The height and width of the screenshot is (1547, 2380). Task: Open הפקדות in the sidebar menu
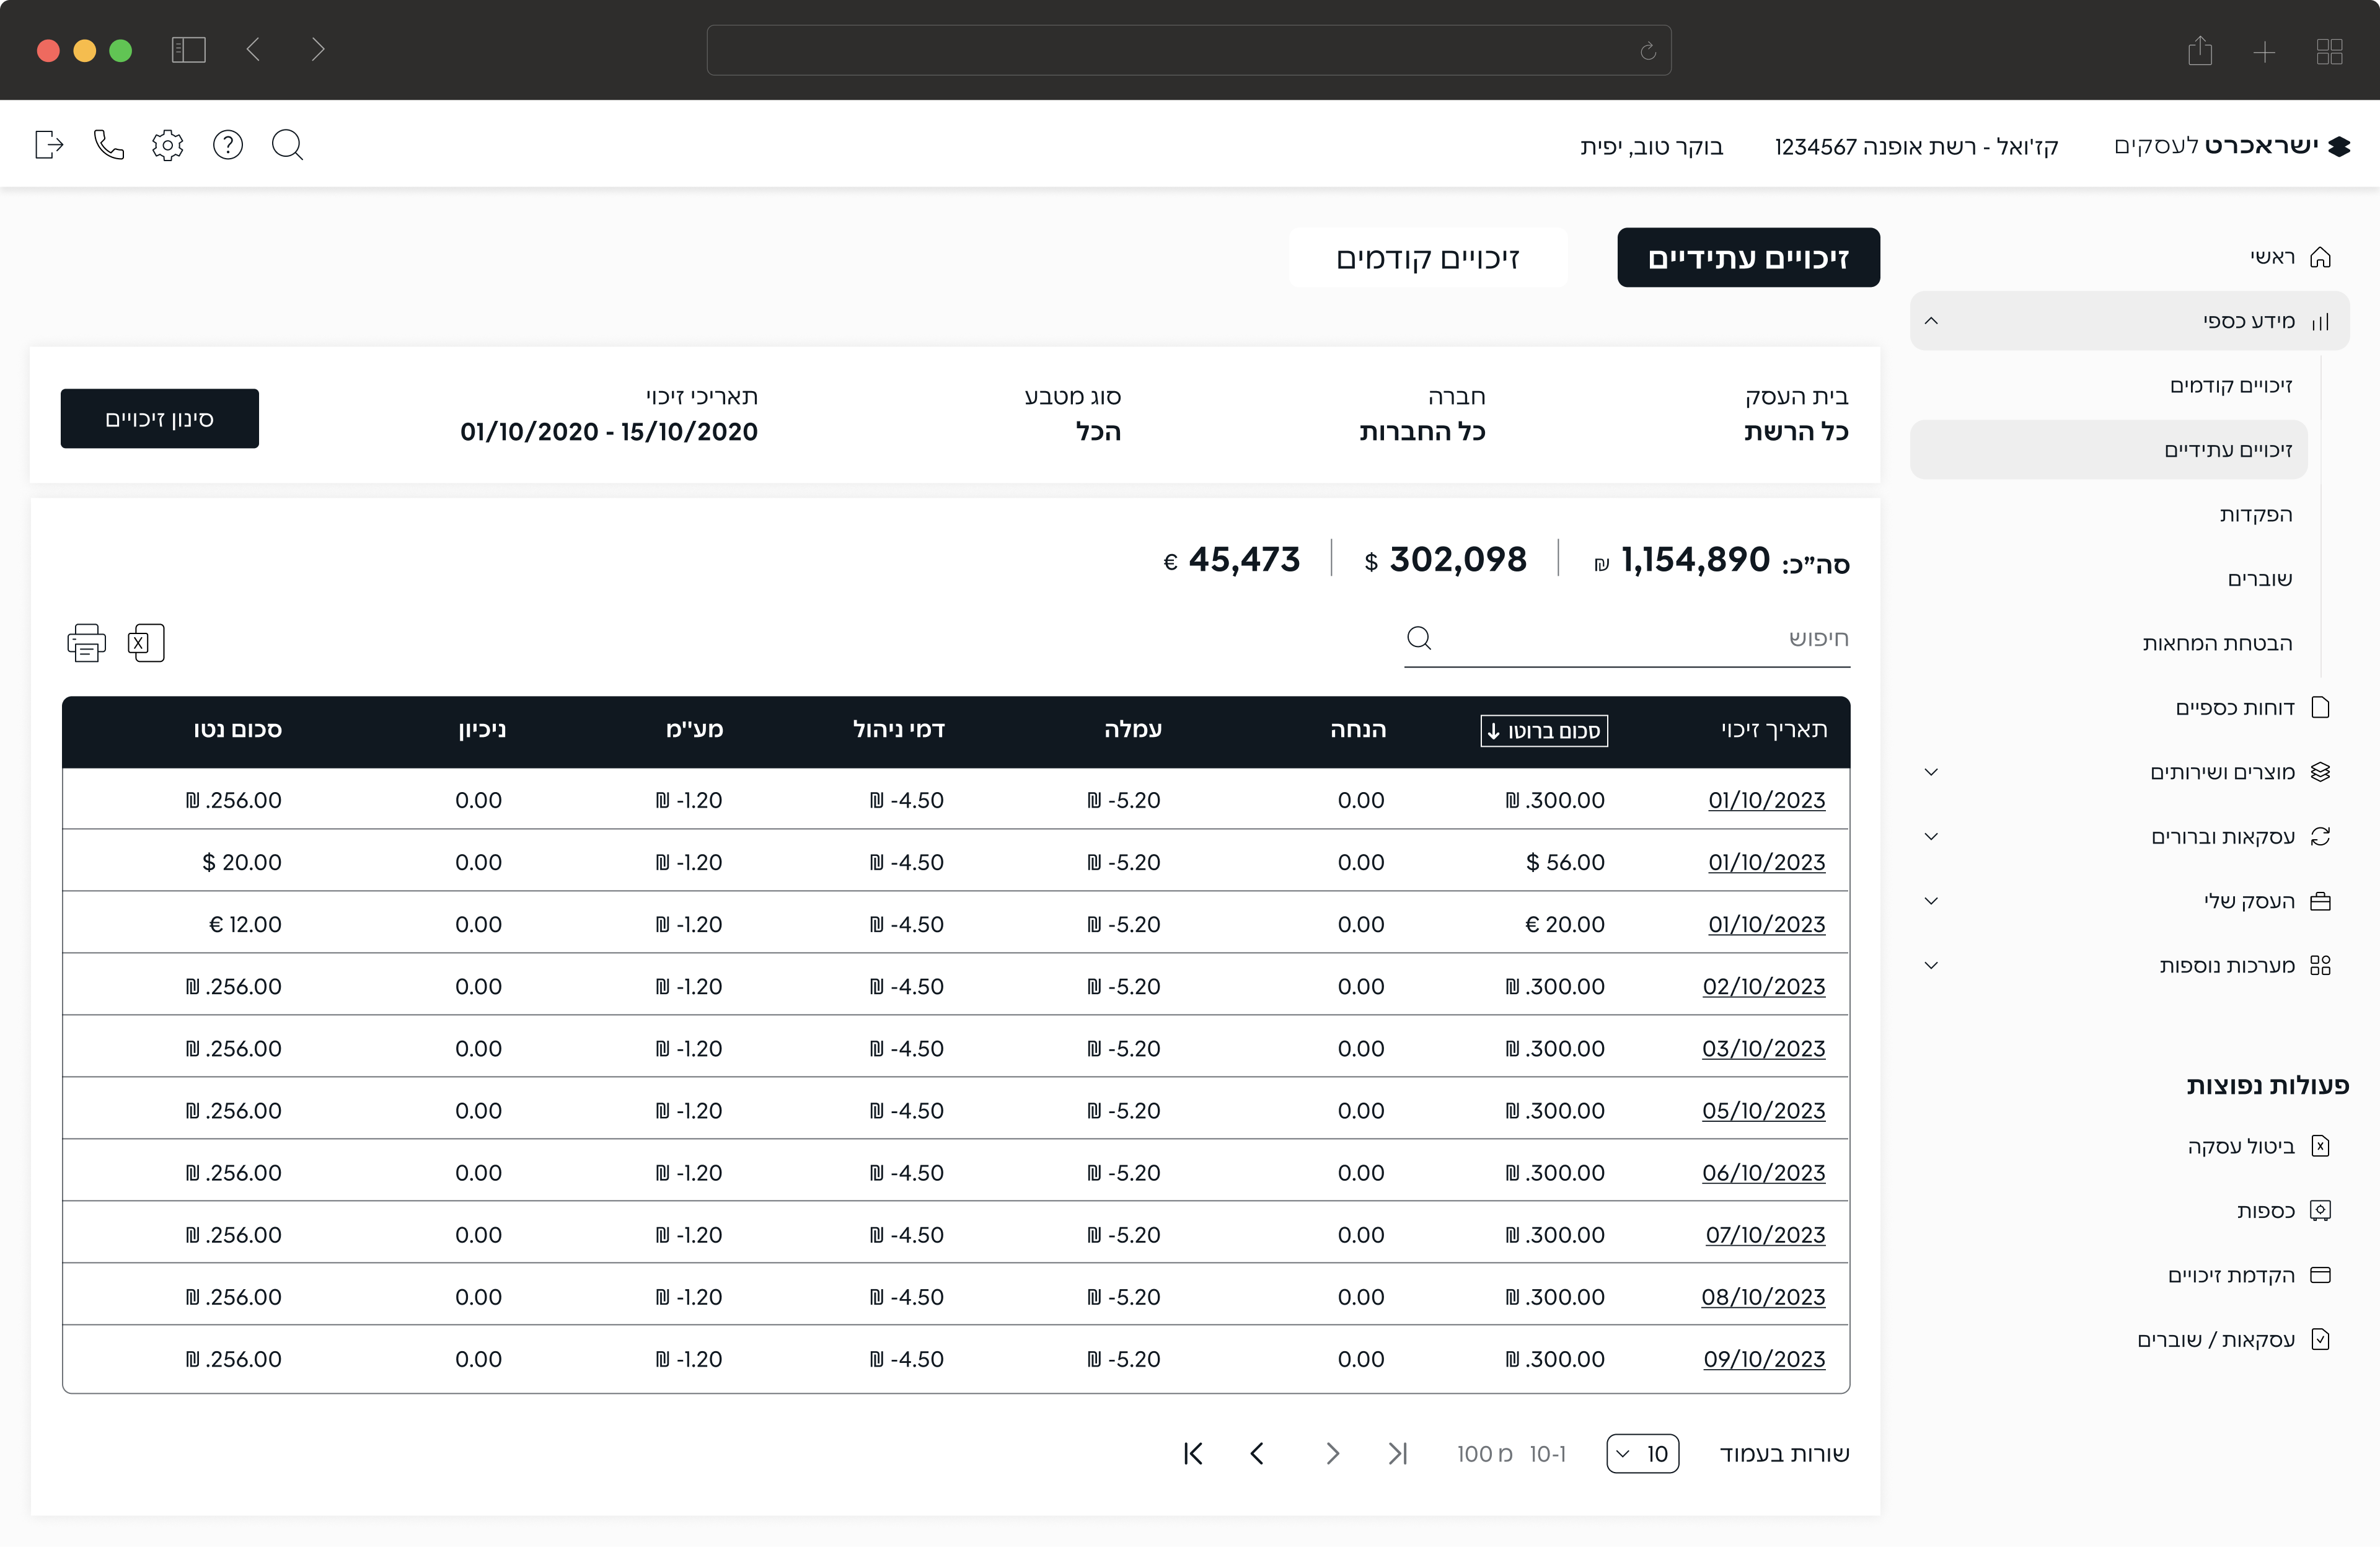[x=2256, y=514]
